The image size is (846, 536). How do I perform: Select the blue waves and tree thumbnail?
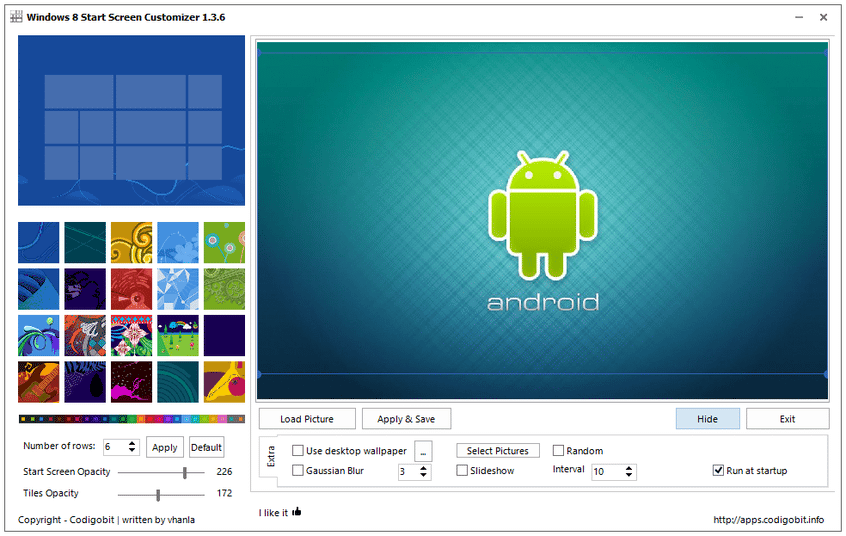point(39,336)
